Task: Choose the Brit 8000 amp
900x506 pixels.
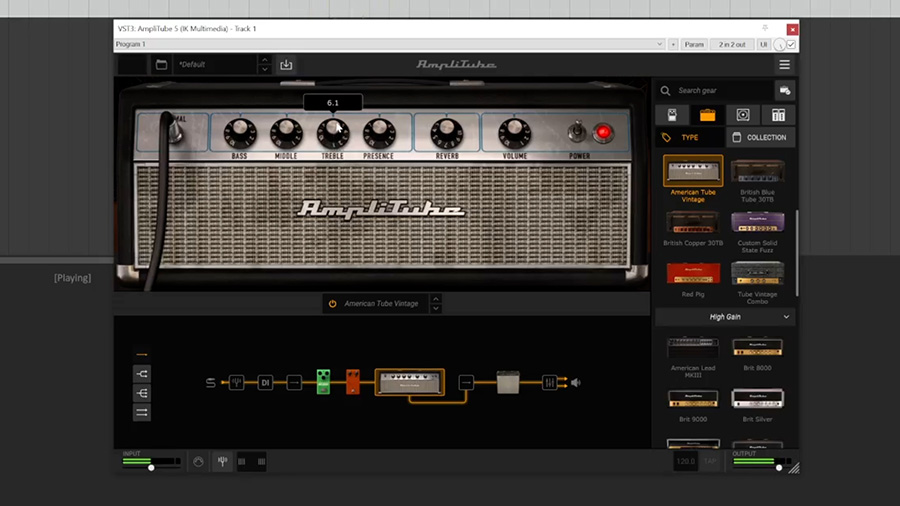Action: coord(757,348)
